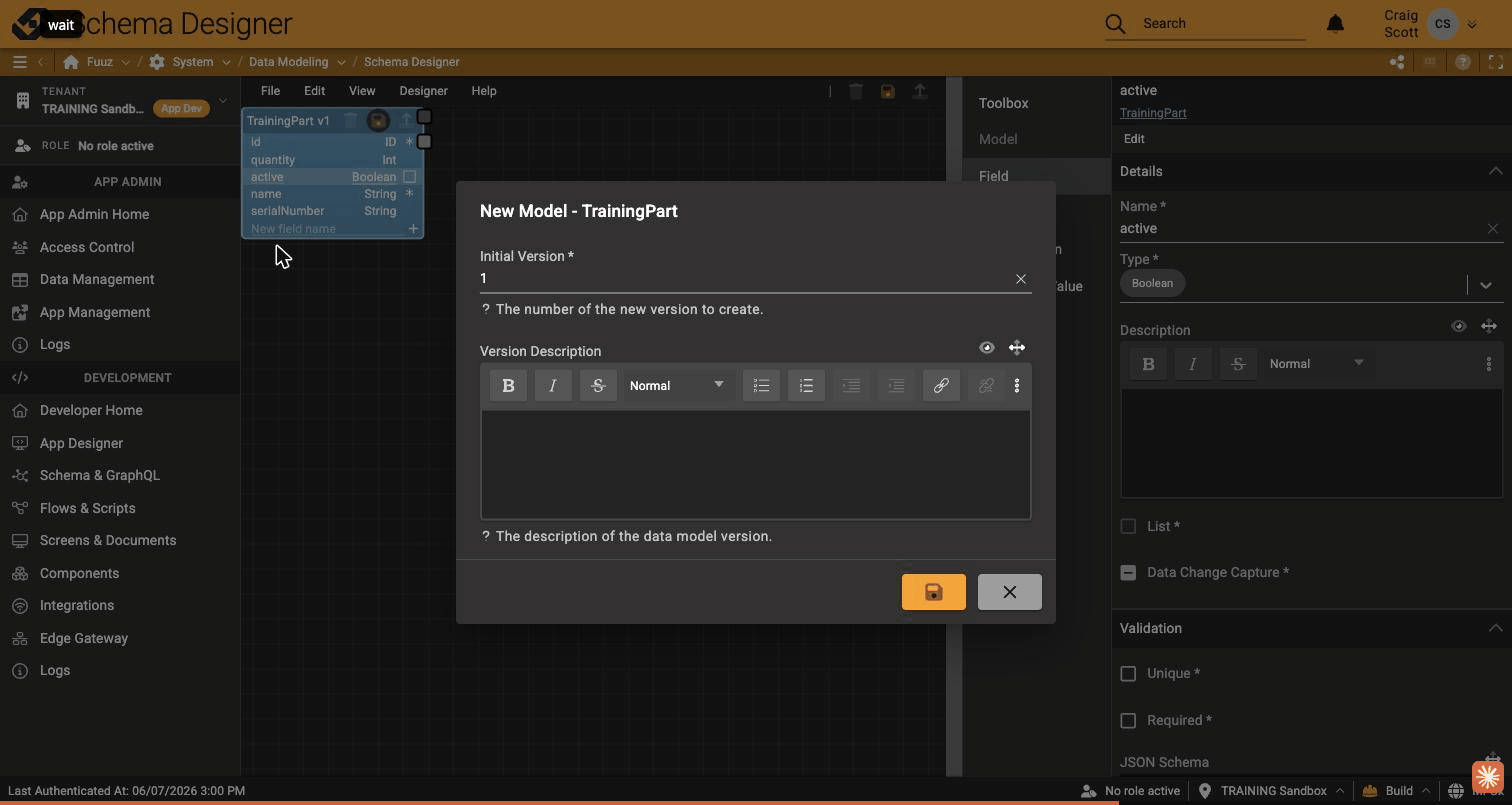Screen dimensions: 1512x805
Task: Click the orange save button in the dialog
Action: (x=933, y=592)
